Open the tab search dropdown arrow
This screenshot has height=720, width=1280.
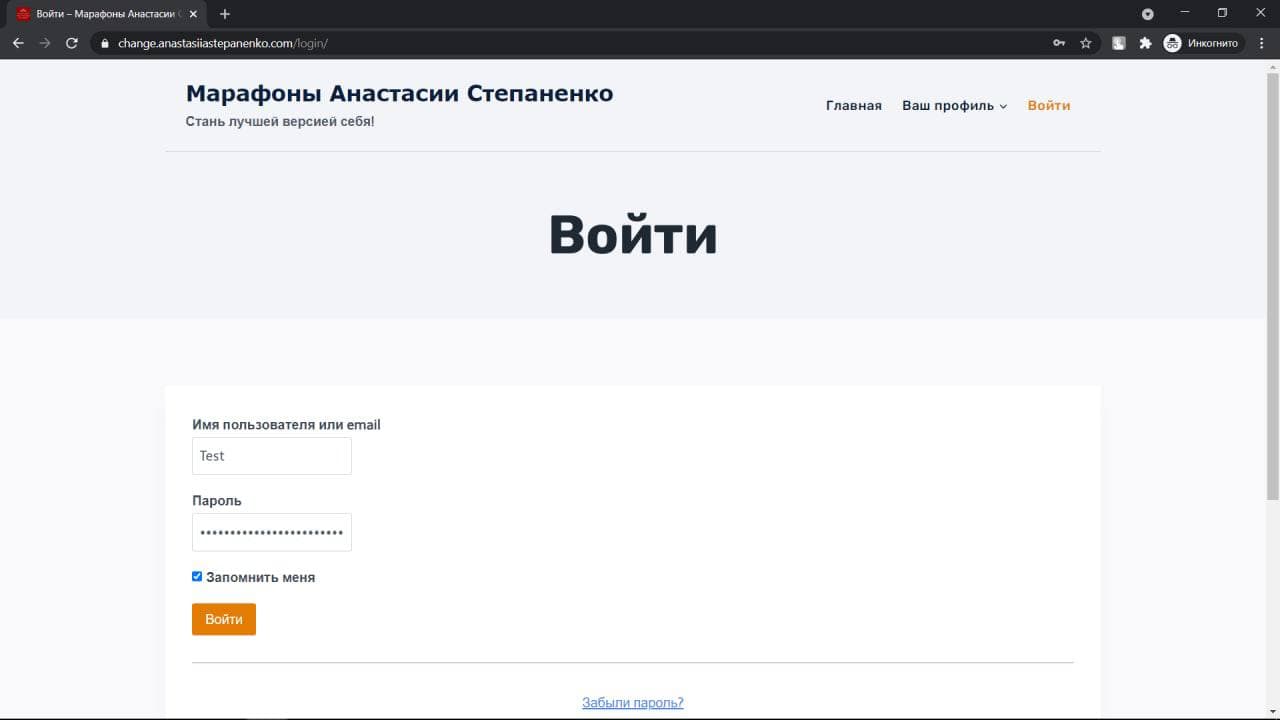pos(1148,14)
